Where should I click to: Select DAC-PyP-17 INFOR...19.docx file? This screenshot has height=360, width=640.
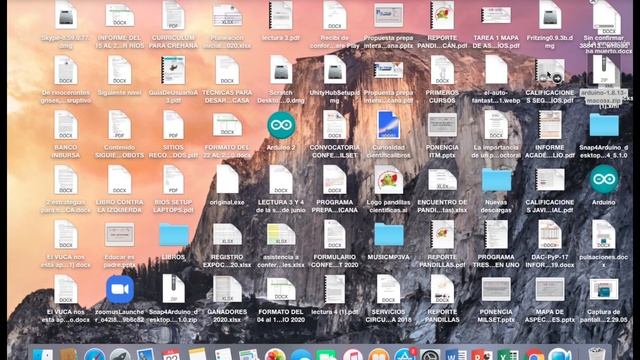click(x=550, y=235)
